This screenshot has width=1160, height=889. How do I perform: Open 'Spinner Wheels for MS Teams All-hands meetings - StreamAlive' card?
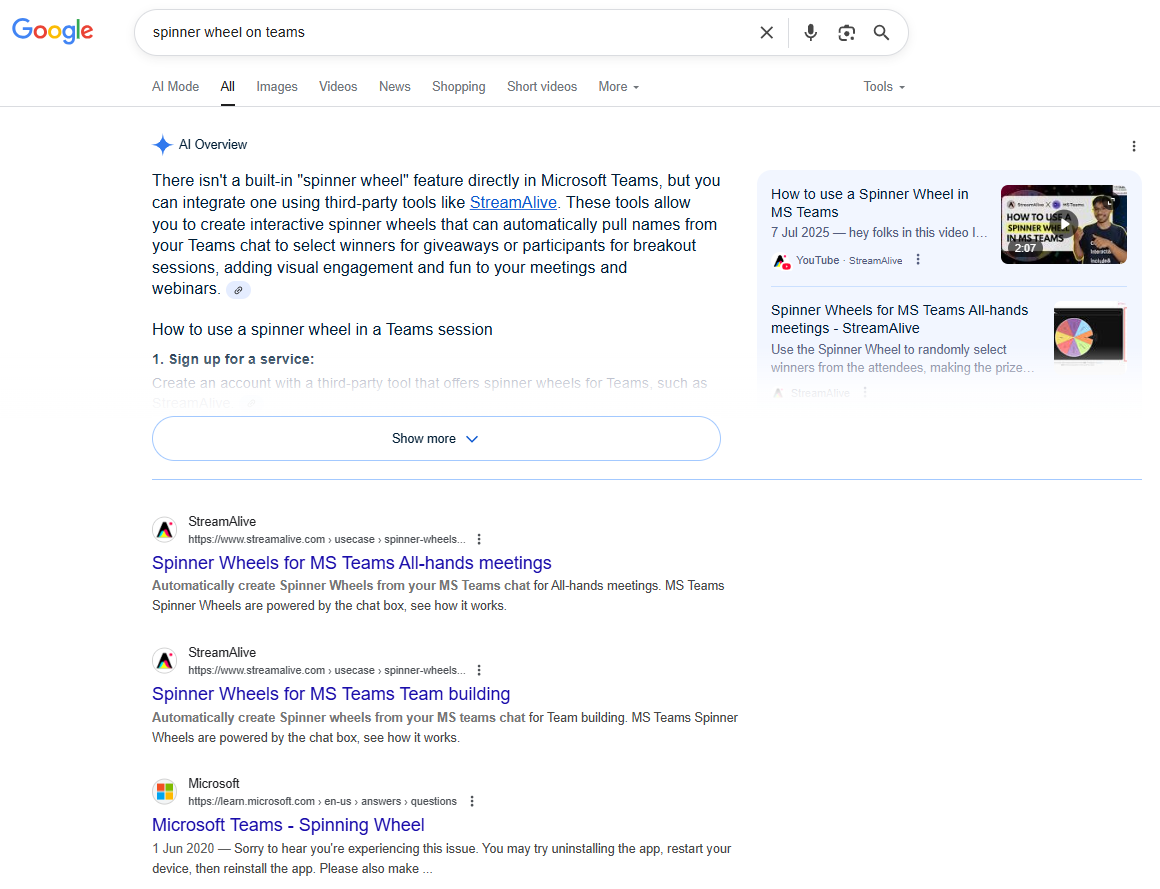(900, 319)
